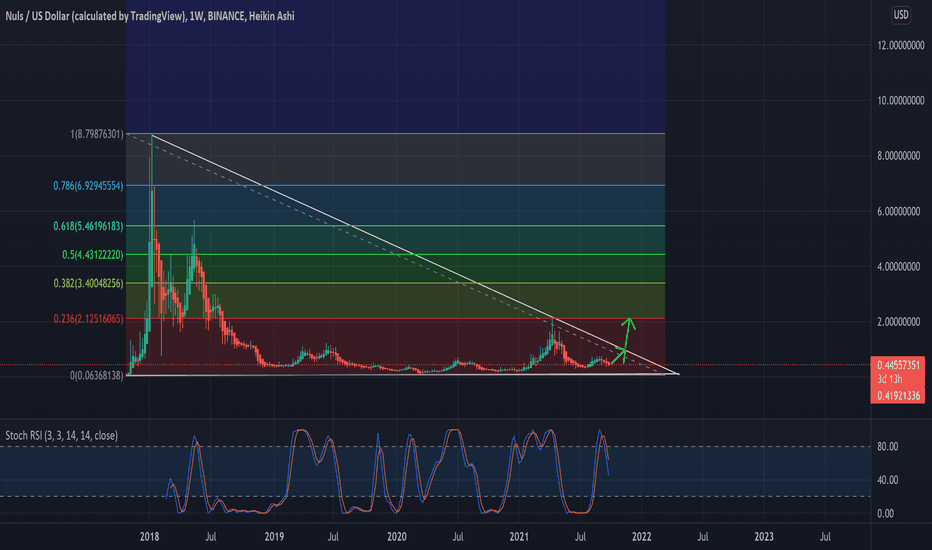Image resolution: width=932 pixels, height=550 pixels.
Task: Click the 2018 label on time axis
Action: [149, 536]
